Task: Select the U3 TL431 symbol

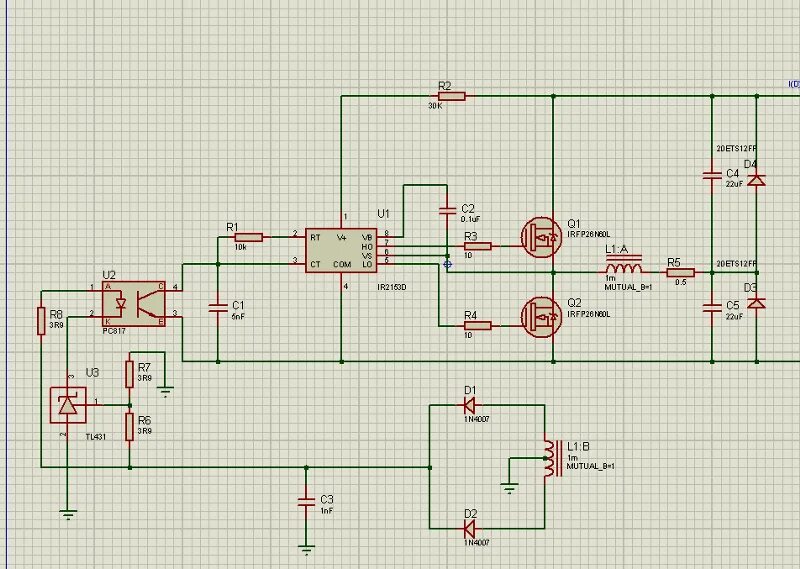Action: point(68,405)
